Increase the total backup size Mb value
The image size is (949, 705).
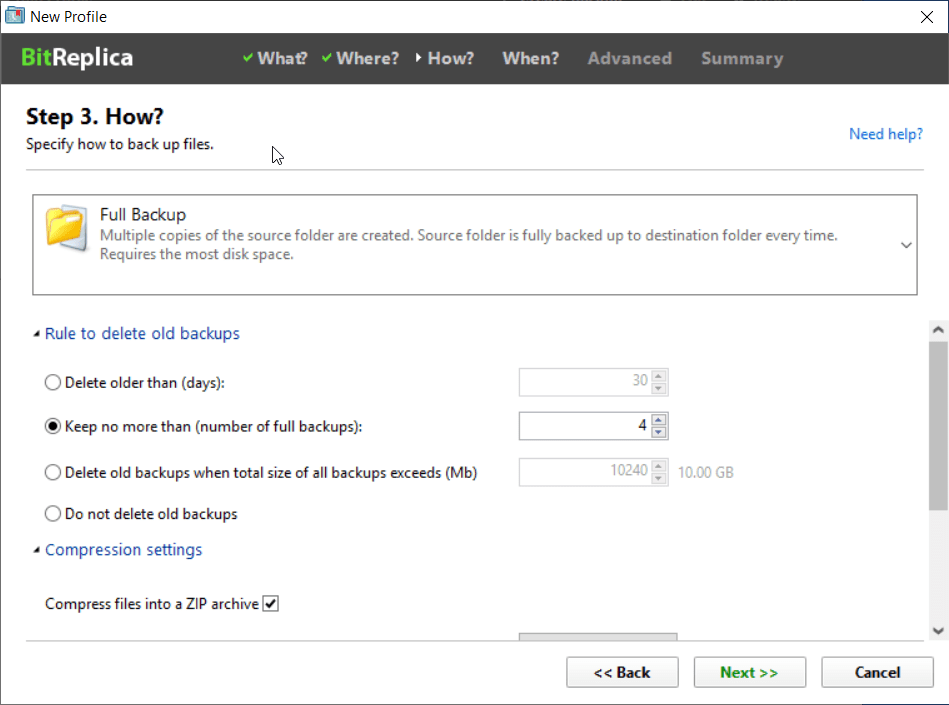[x=659, y=465]
